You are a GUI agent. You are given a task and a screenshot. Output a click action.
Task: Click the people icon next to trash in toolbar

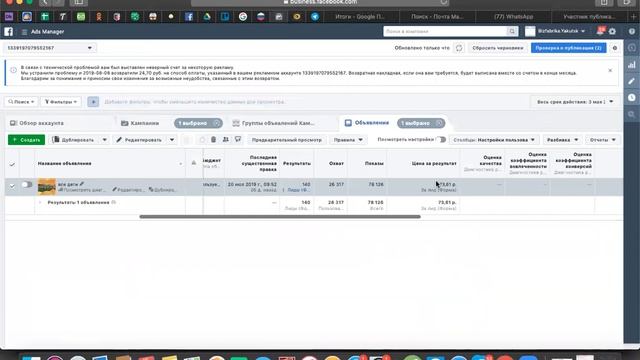[x=226, y=140]
